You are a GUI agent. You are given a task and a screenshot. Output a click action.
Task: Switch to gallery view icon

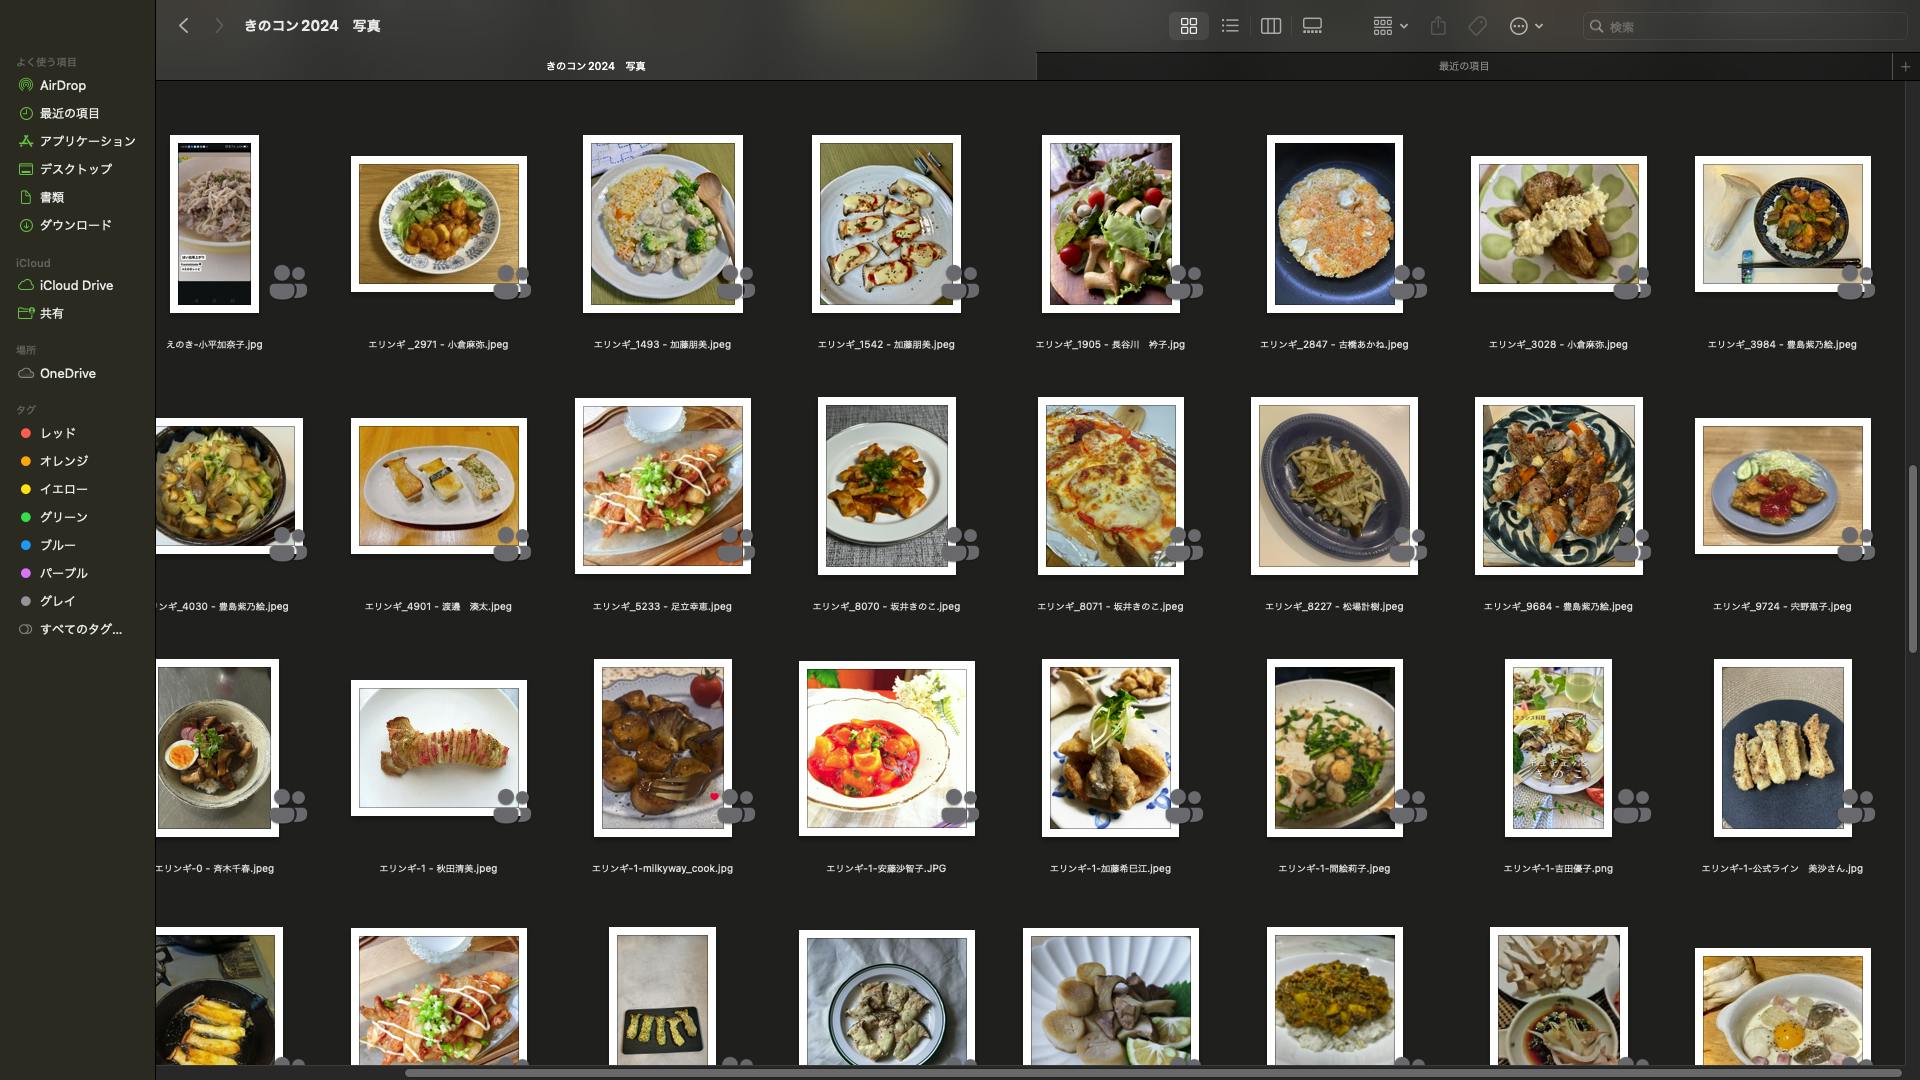(1312, 26)
